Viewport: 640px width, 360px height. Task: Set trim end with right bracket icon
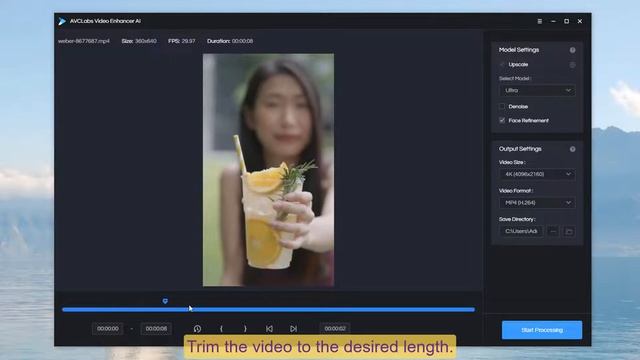(245, 329)
